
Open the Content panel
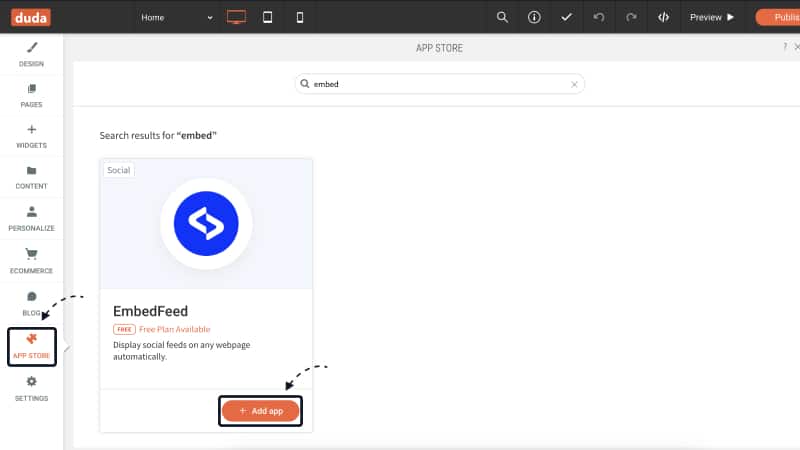click(31, 177)
